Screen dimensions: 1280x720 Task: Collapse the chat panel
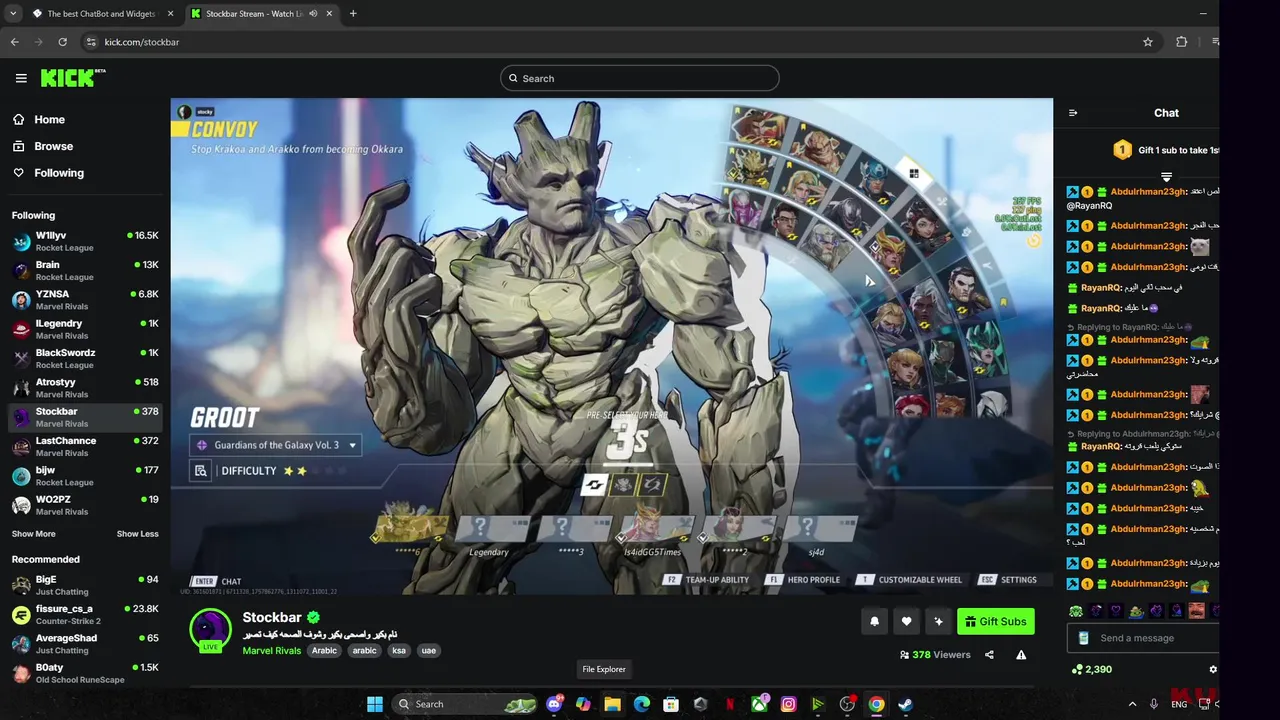[1073, 113]
